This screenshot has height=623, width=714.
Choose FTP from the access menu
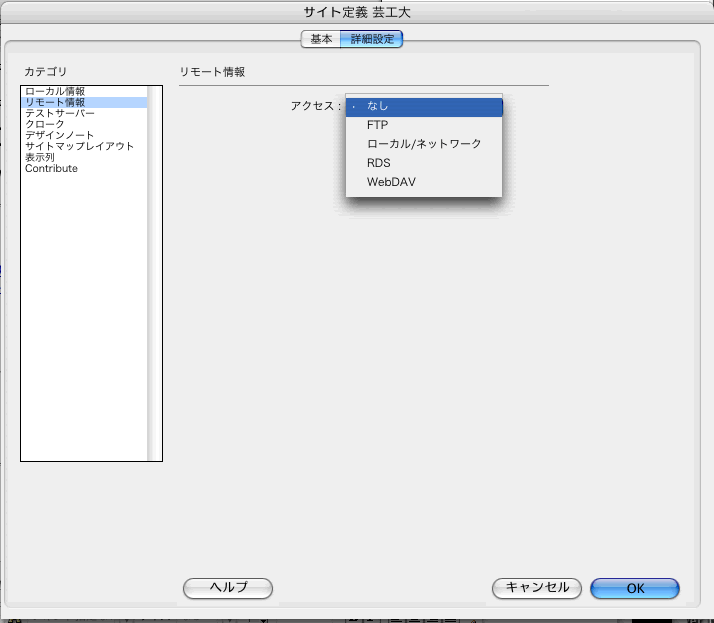tap(424, 125)
